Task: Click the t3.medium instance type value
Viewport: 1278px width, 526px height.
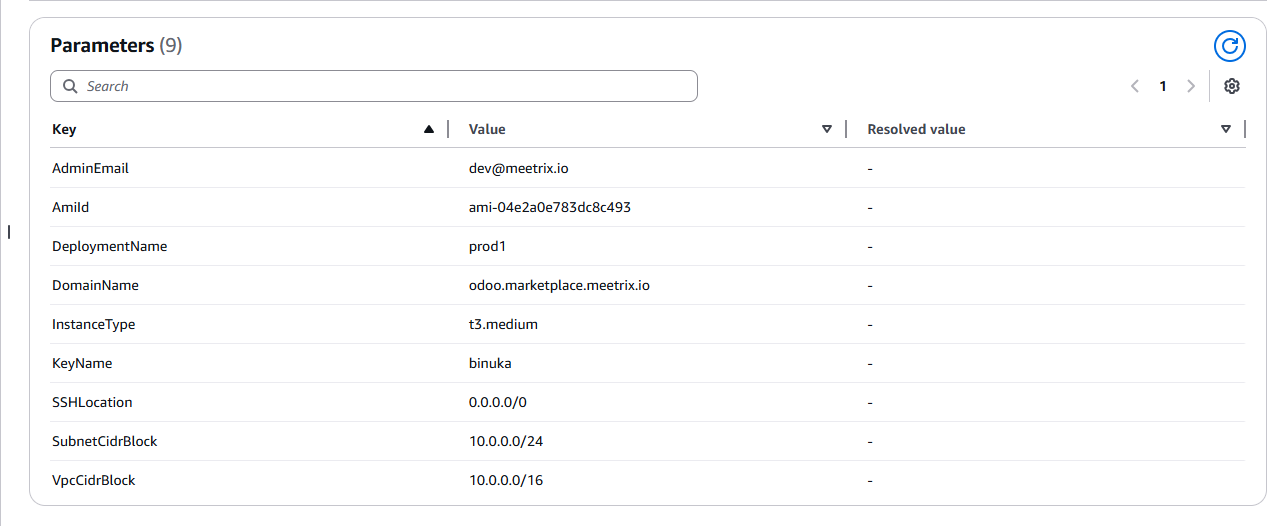Action: click(x=504, y=324)
